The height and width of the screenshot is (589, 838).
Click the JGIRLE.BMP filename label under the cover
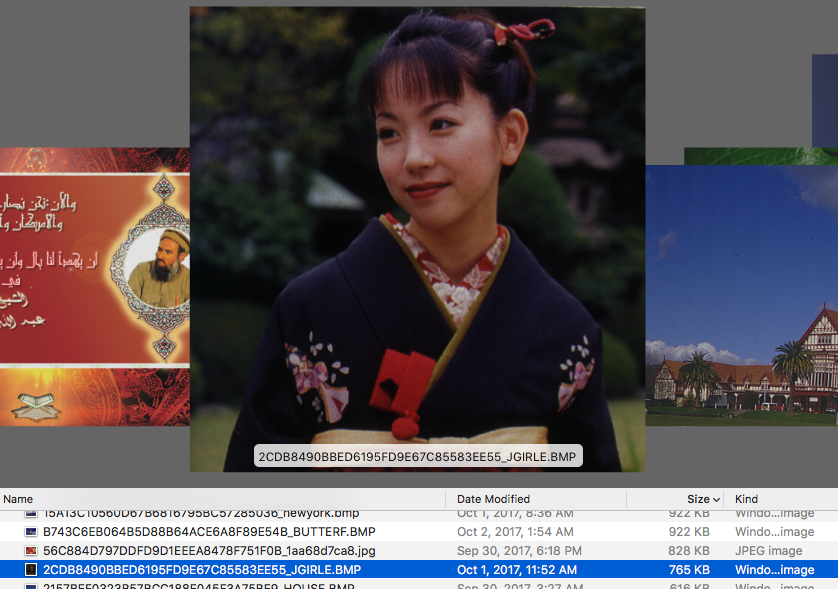coord(417,457)
